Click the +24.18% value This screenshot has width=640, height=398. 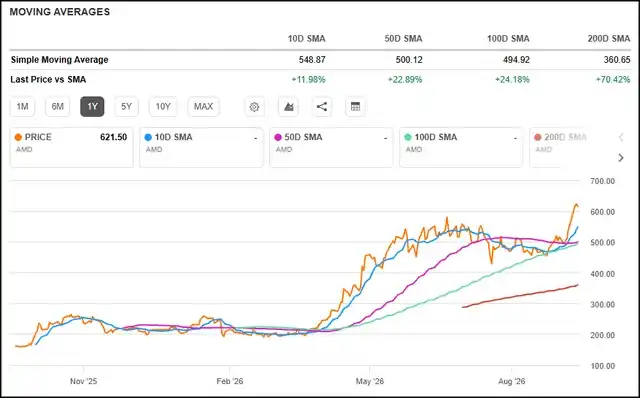point(512,80)
